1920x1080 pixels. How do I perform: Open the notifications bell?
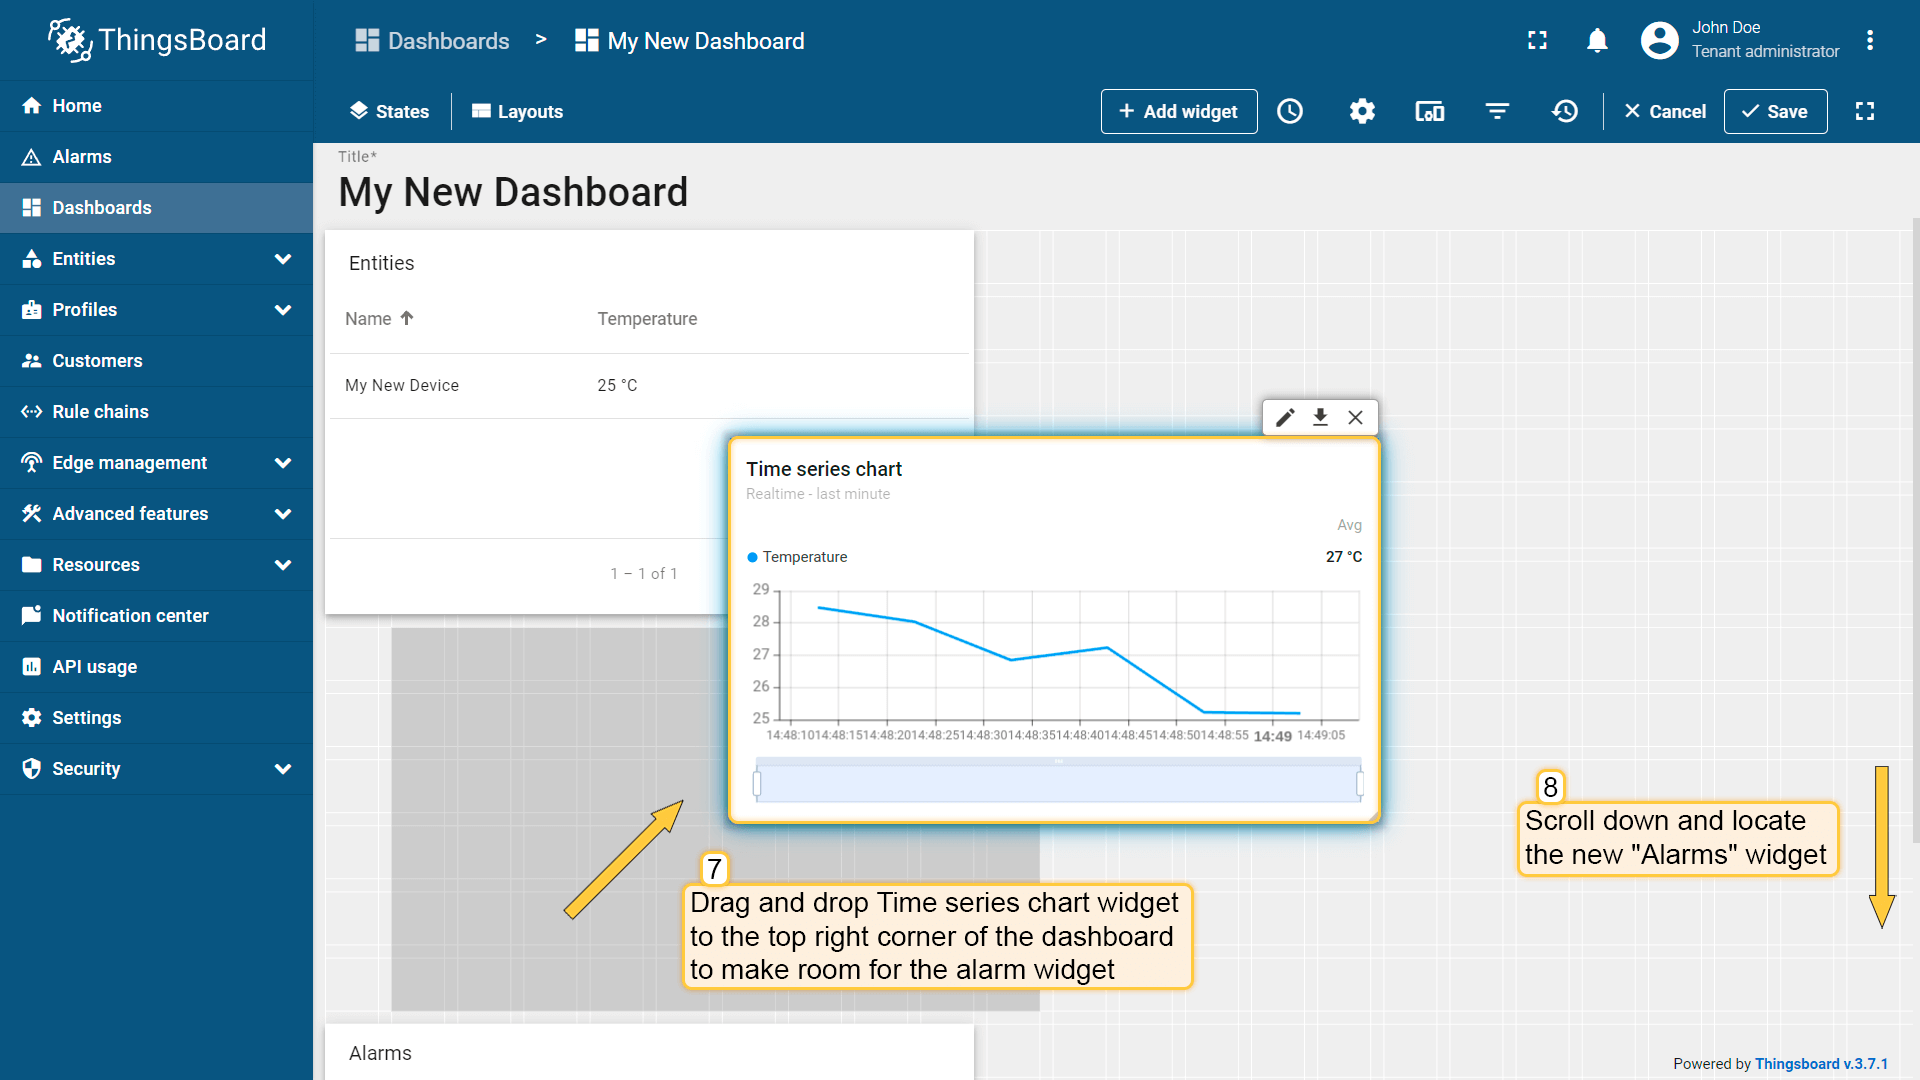click(1596, 40)
